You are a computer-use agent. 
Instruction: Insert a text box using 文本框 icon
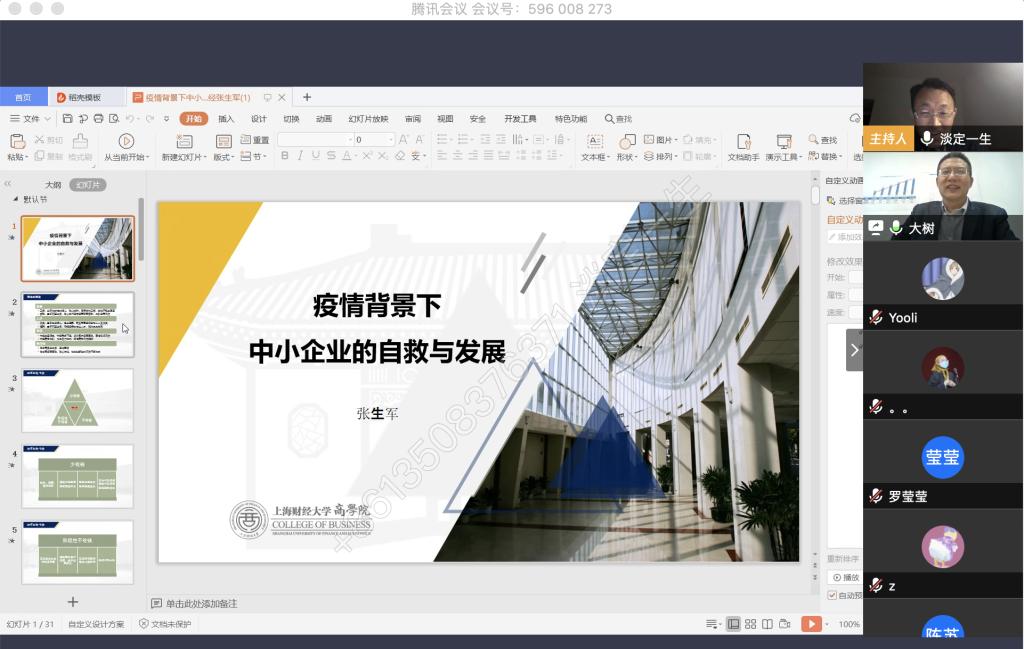(594, 142)
